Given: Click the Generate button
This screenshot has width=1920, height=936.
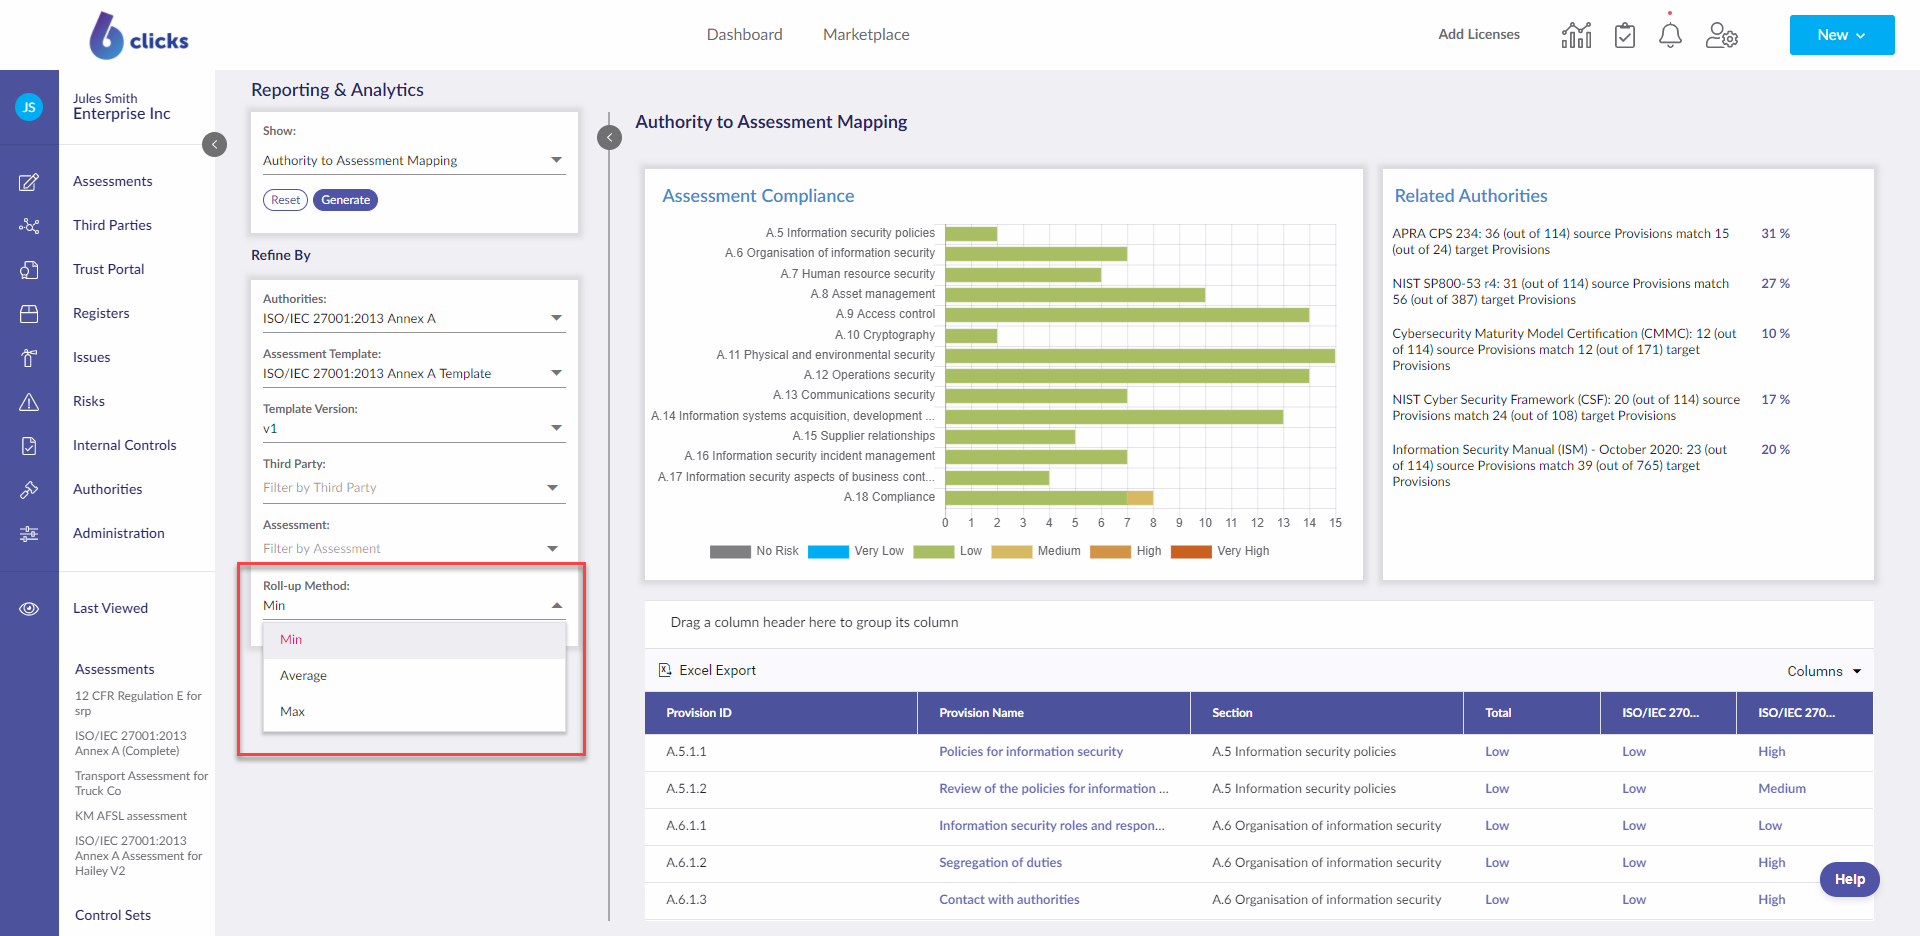Looking at the screenshot, I should point(346,200).
